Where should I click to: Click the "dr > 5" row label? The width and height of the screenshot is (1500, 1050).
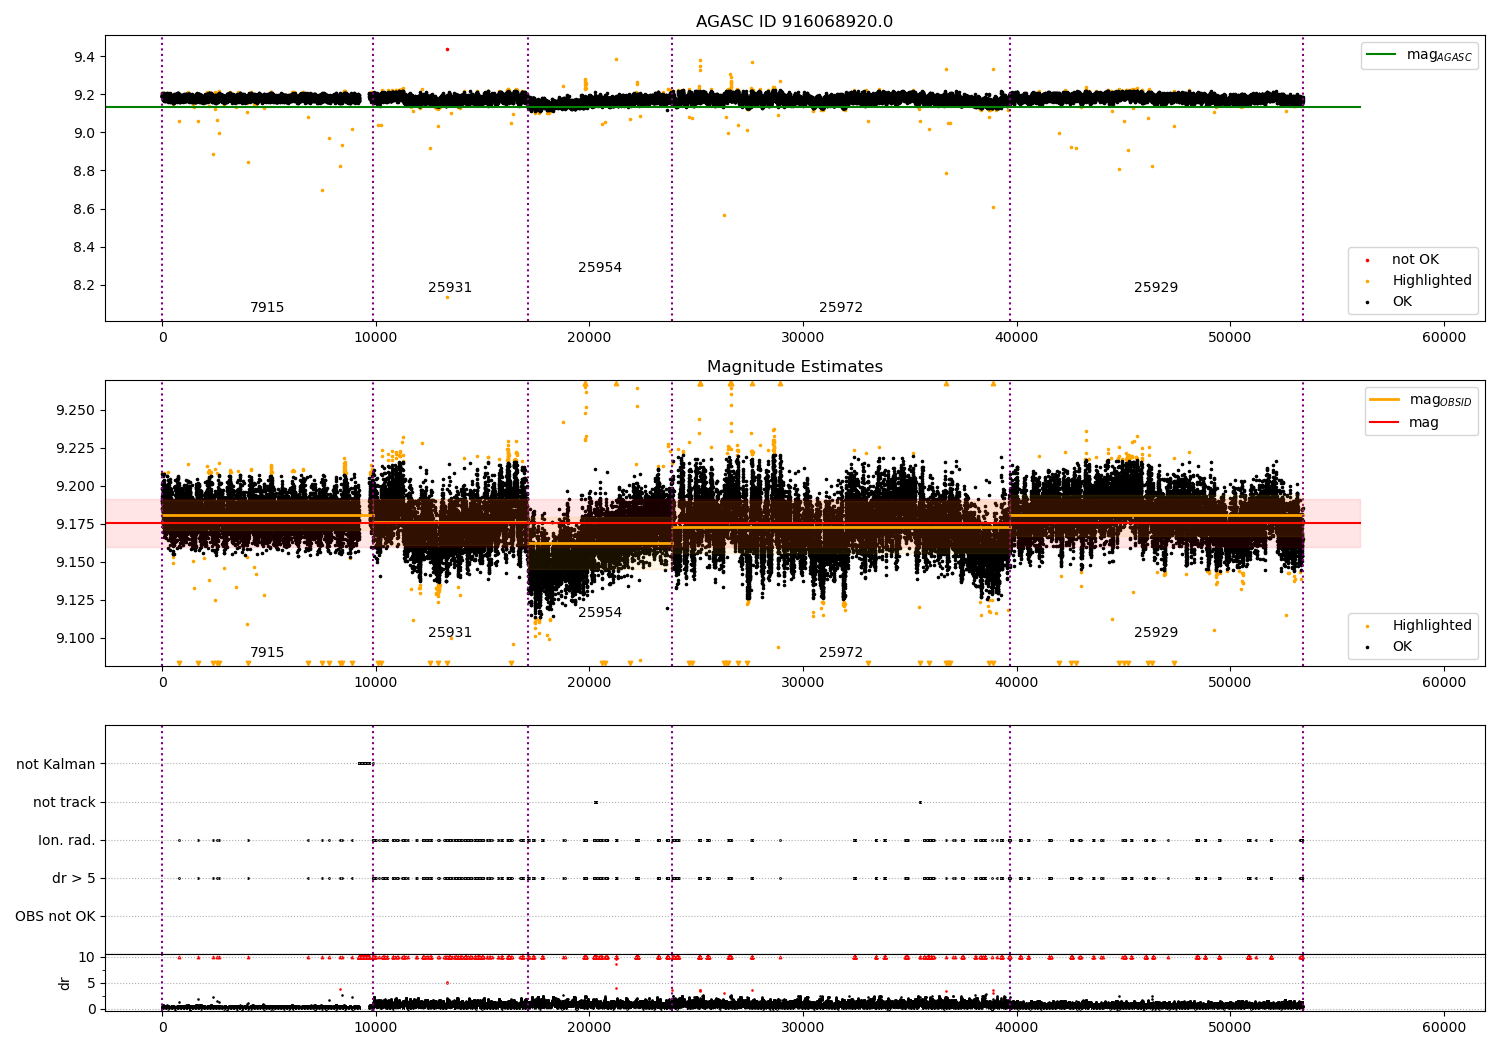pos(74,879)
